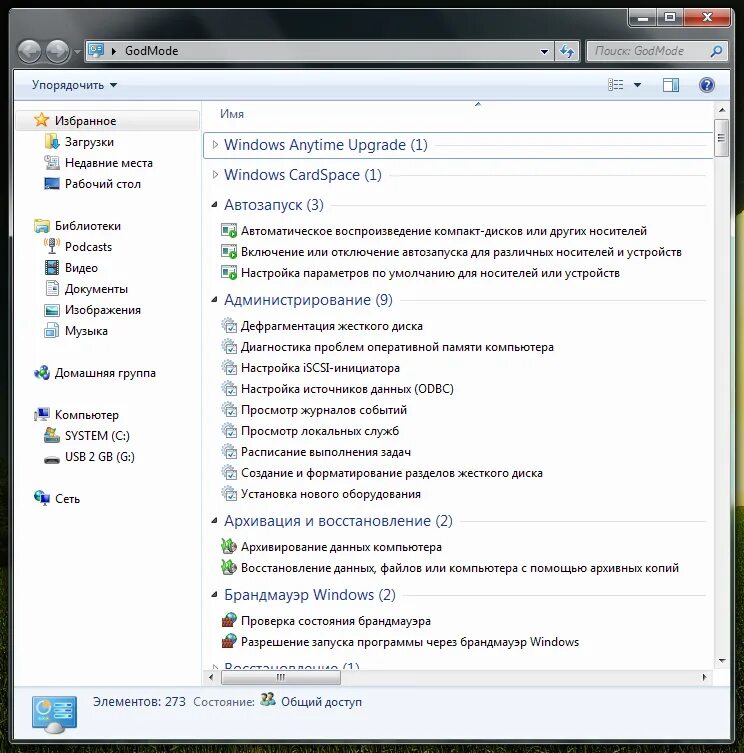Collapse the Брандмауэр Windows group

tap(215, 595)
